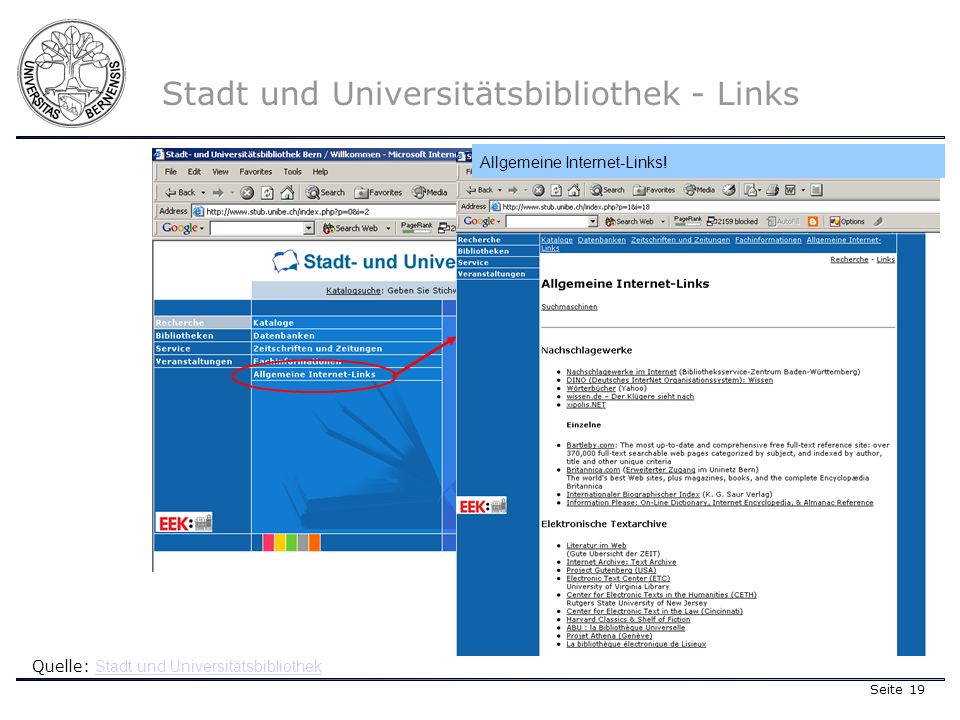The height and width of the screenshot is (720, 960).
Task: Open View menu in left browser window
Action: (x=220, y=172)
